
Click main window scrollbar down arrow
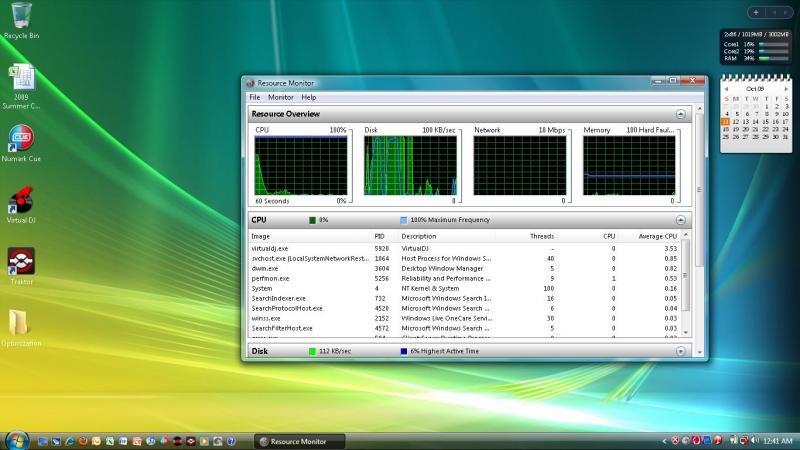pos(699,352)
